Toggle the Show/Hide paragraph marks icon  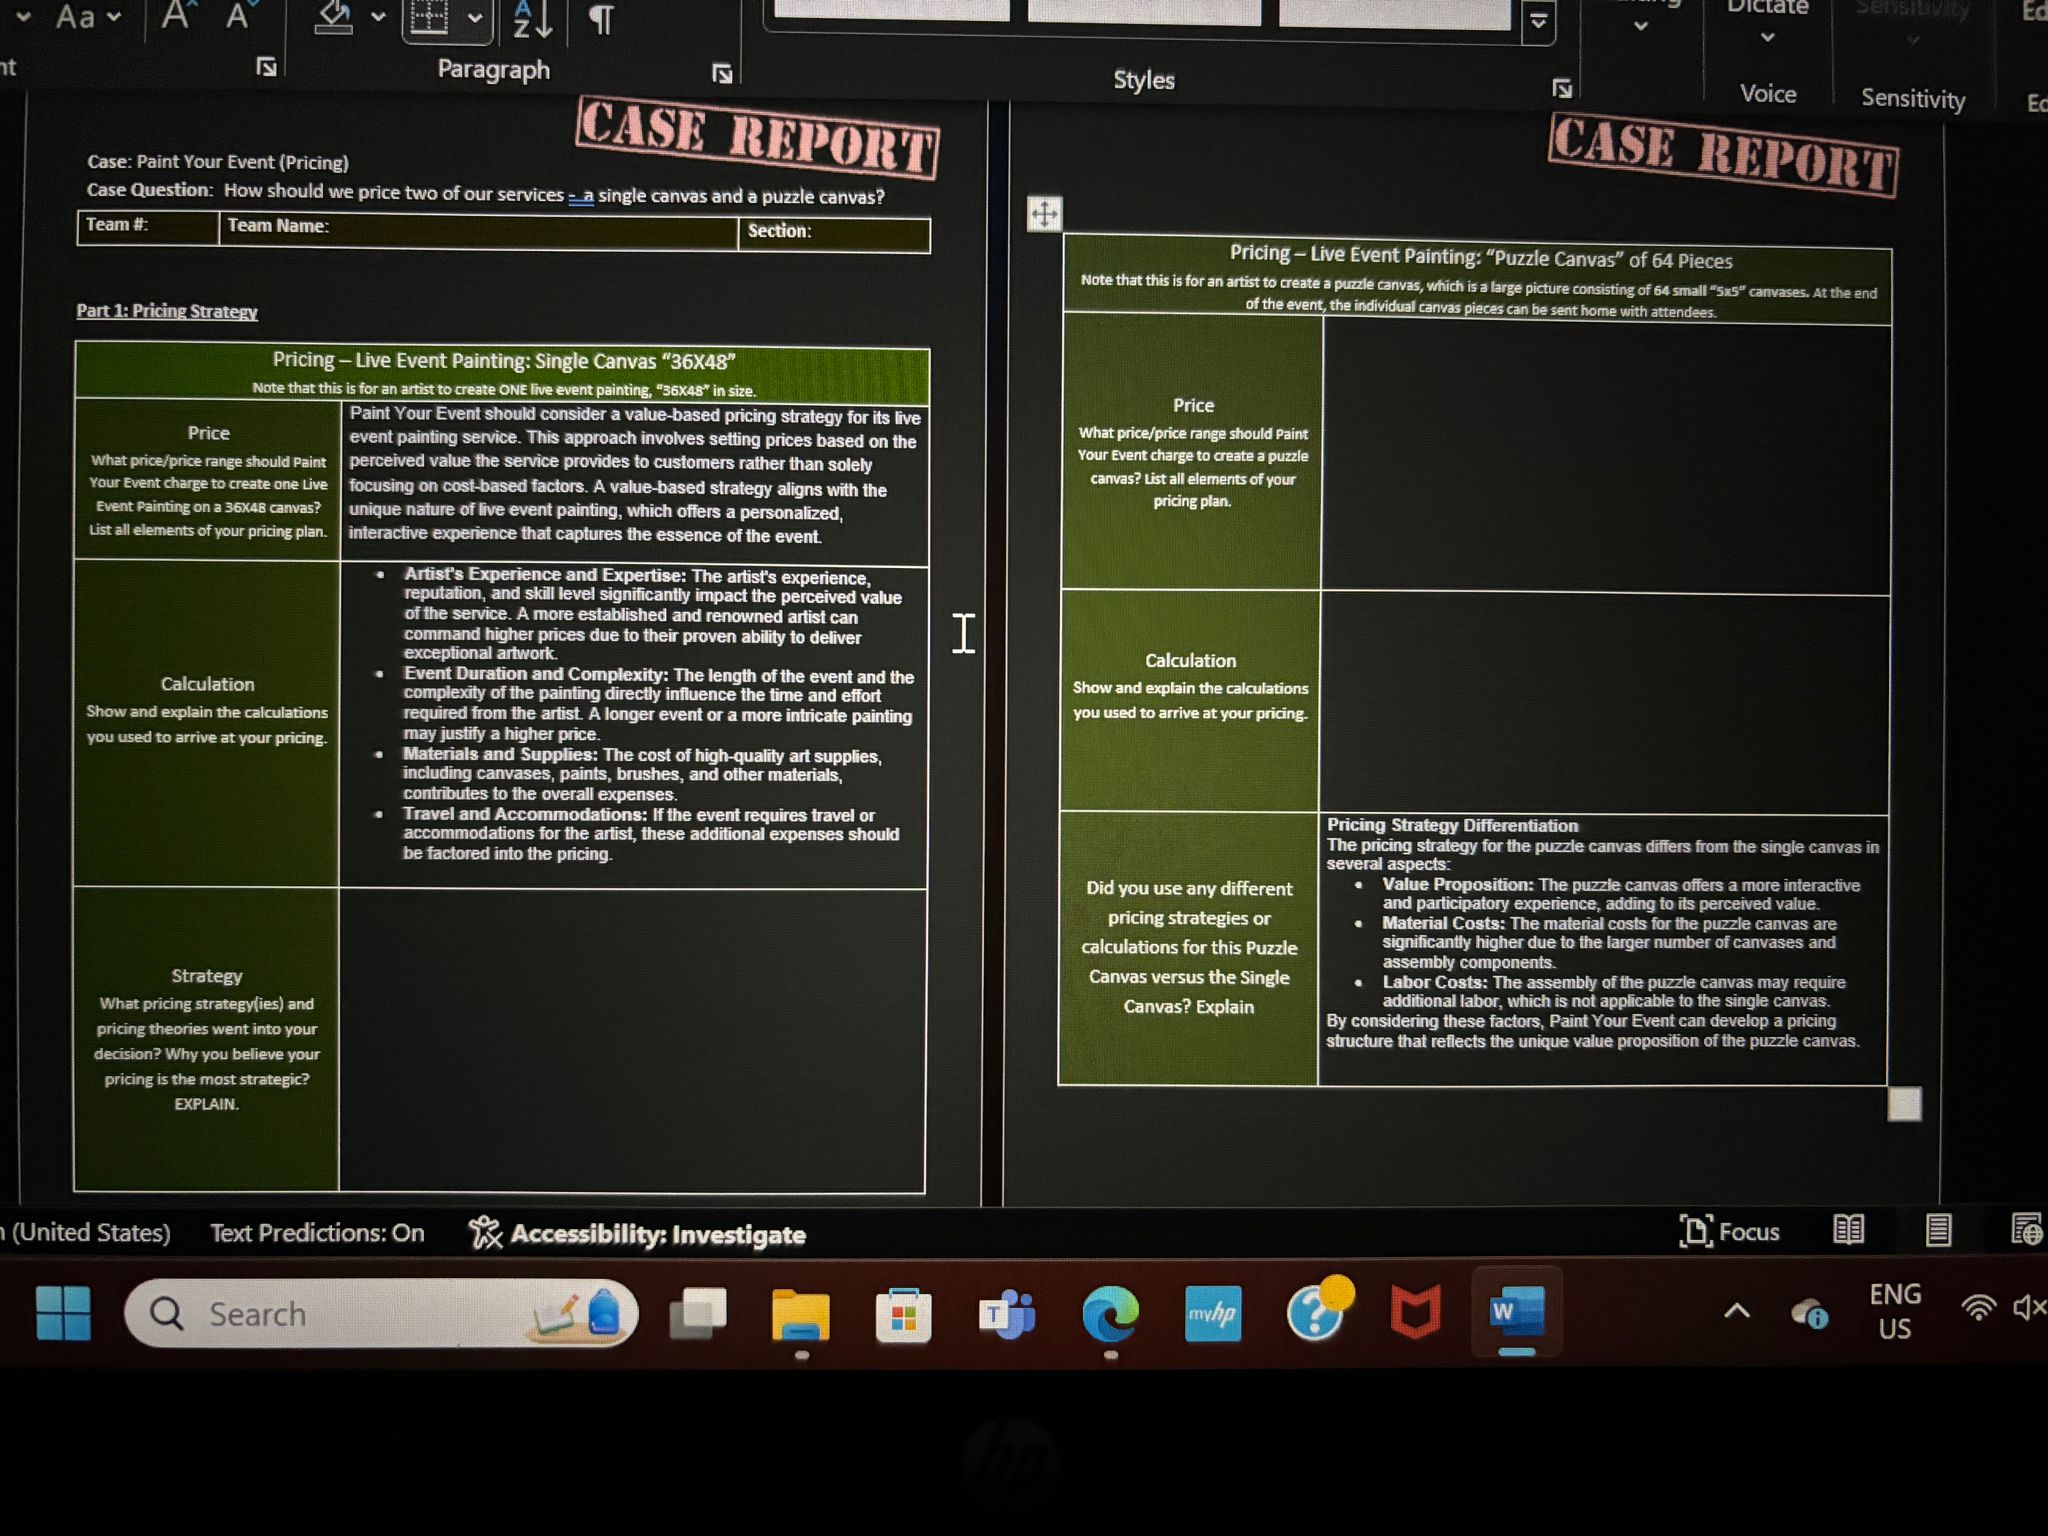(x=600, y=20)
